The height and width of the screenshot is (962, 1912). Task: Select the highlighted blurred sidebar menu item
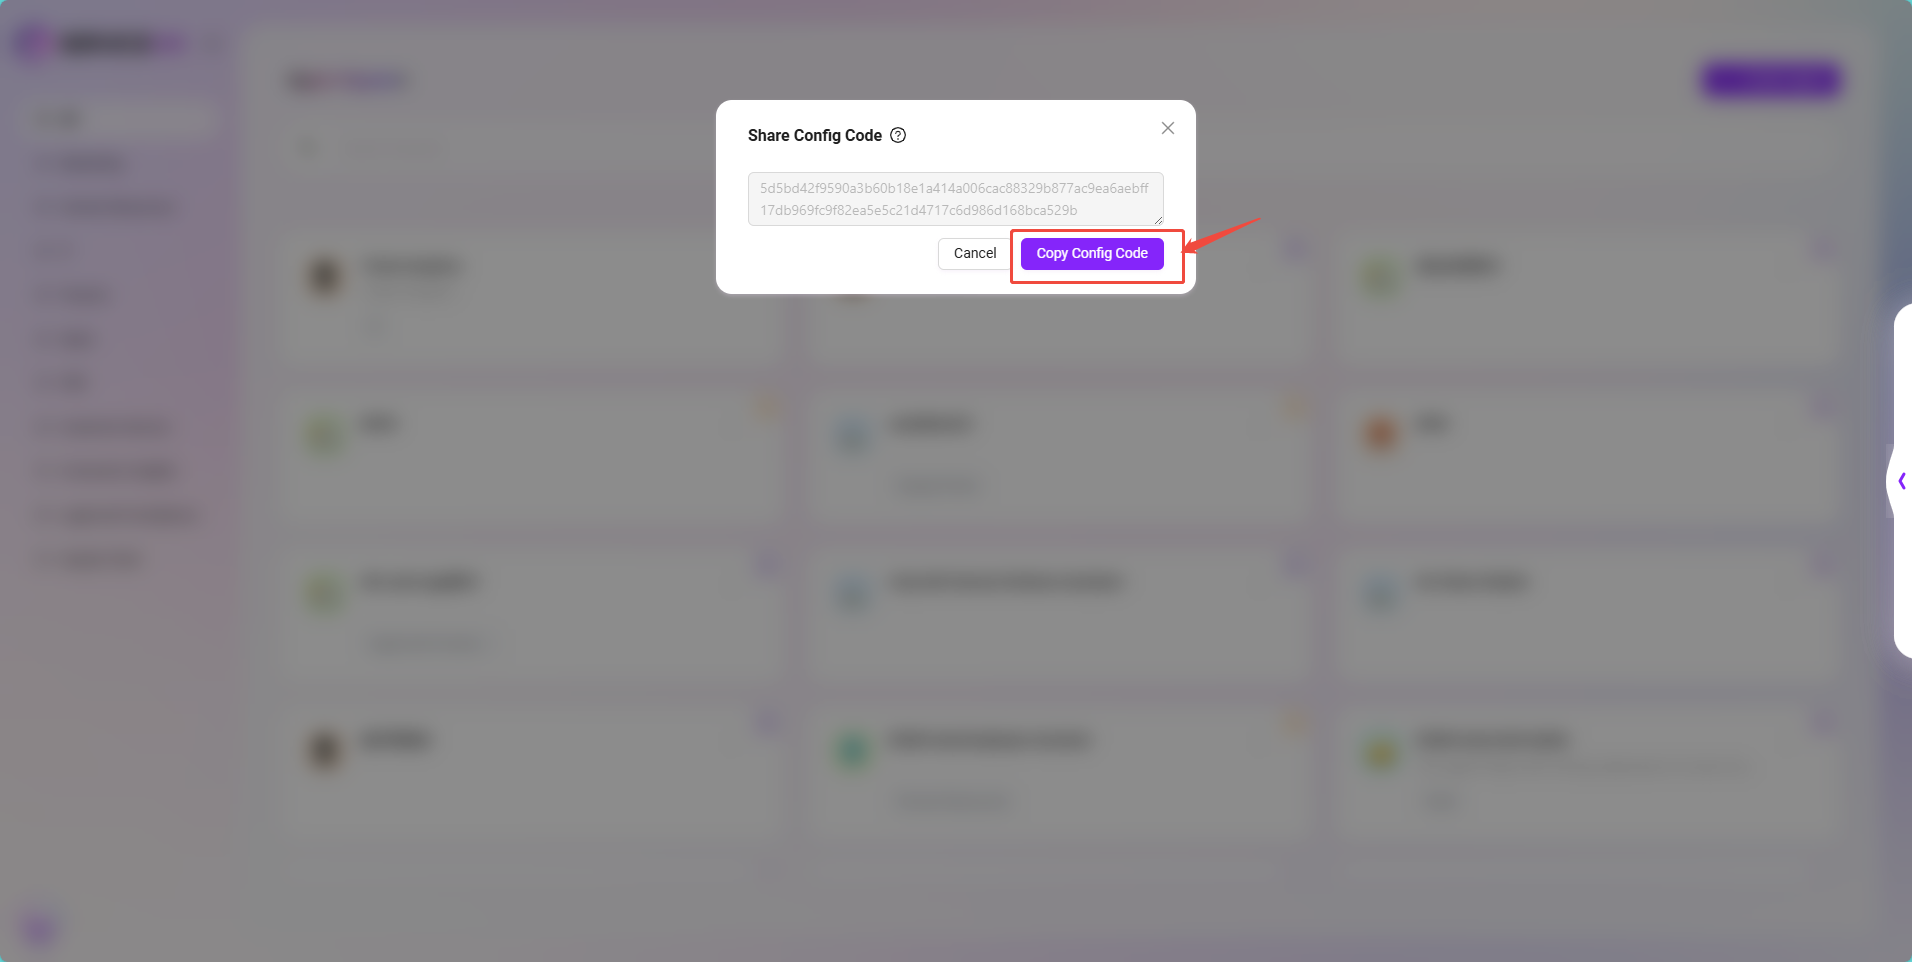pos(117,119)
